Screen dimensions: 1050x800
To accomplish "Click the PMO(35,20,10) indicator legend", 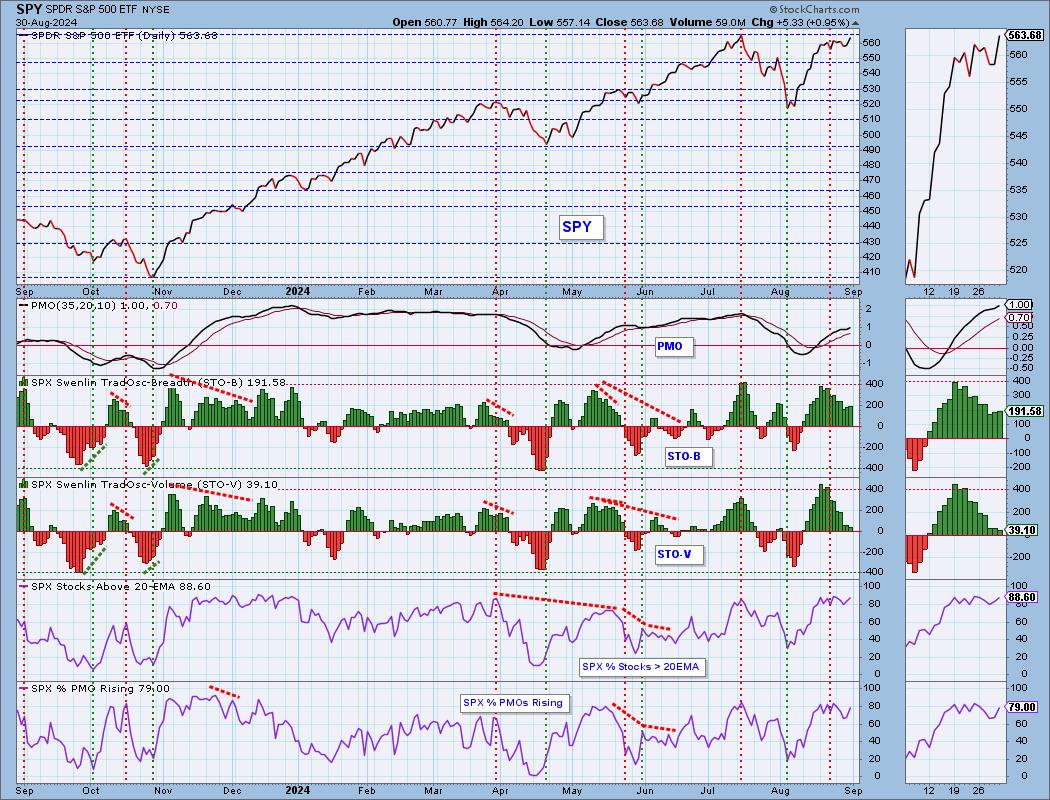I will tap(99, 305).
